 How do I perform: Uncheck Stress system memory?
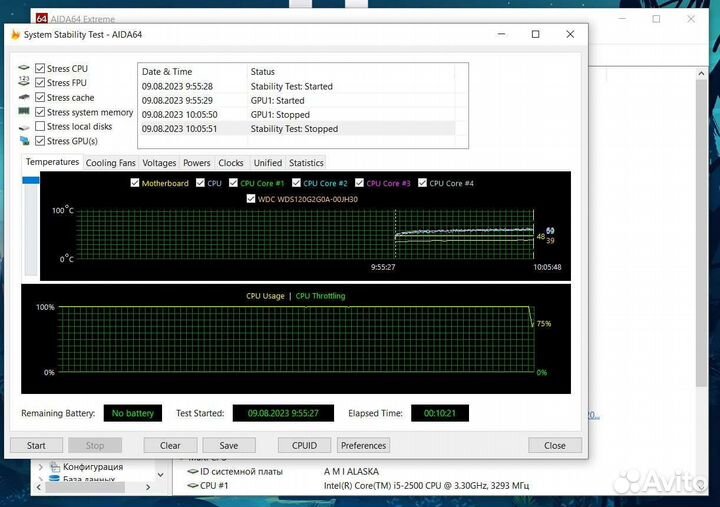pyautogui.click(x=40, y=112)
